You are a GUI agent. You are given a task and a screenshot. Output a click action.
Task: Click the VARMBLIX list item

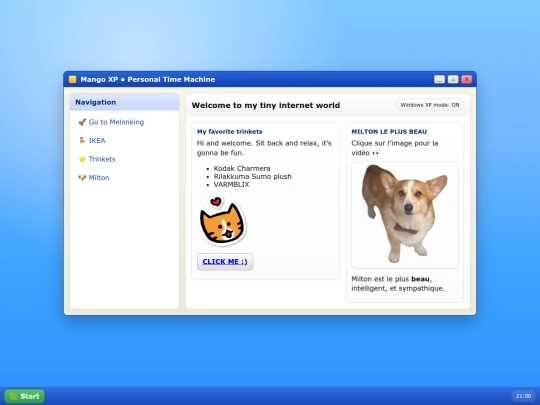[x=231, y=184]
